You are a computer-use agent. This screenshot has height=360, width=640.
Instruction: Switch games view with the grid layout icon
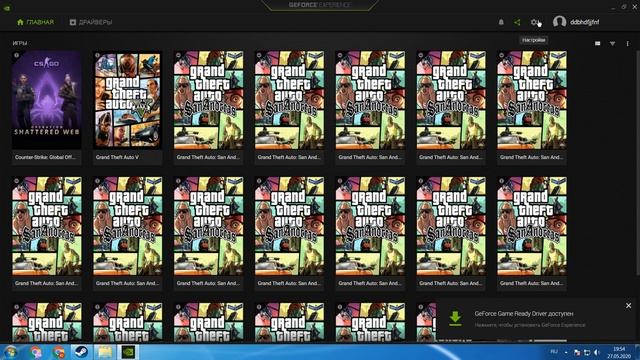tap(598, 43)
